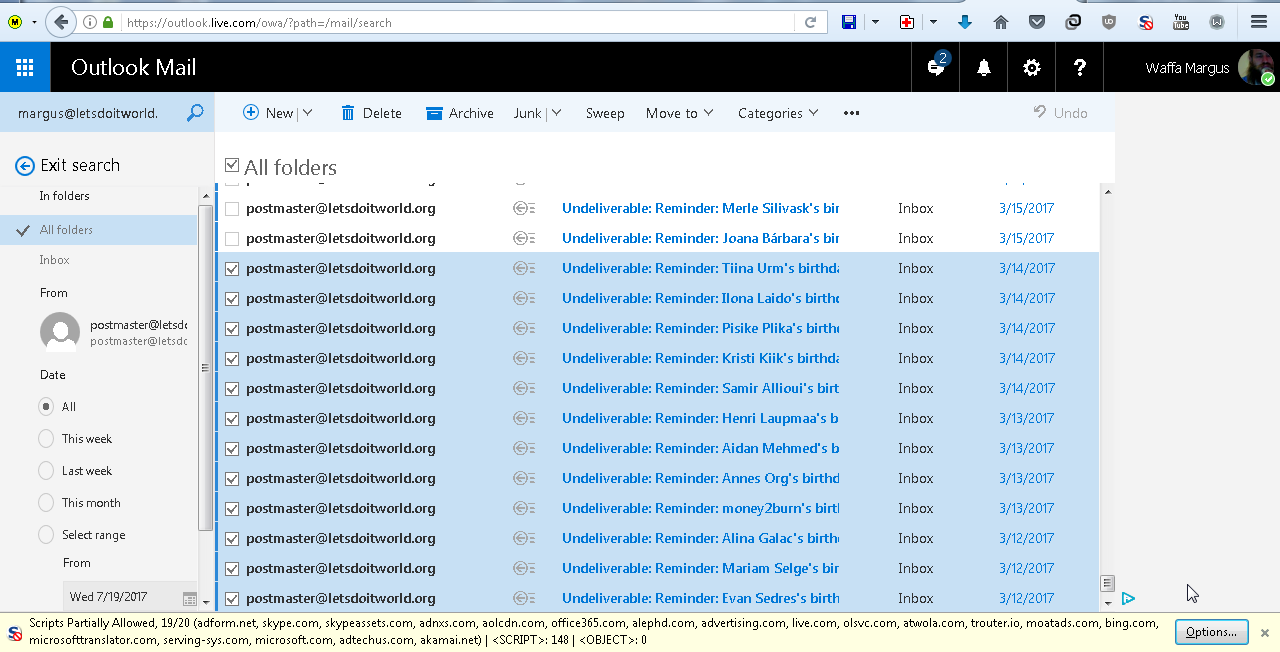Click the Pocket icon in browser toolbar
The image size is (1280, 652).
click(1037, 22)
